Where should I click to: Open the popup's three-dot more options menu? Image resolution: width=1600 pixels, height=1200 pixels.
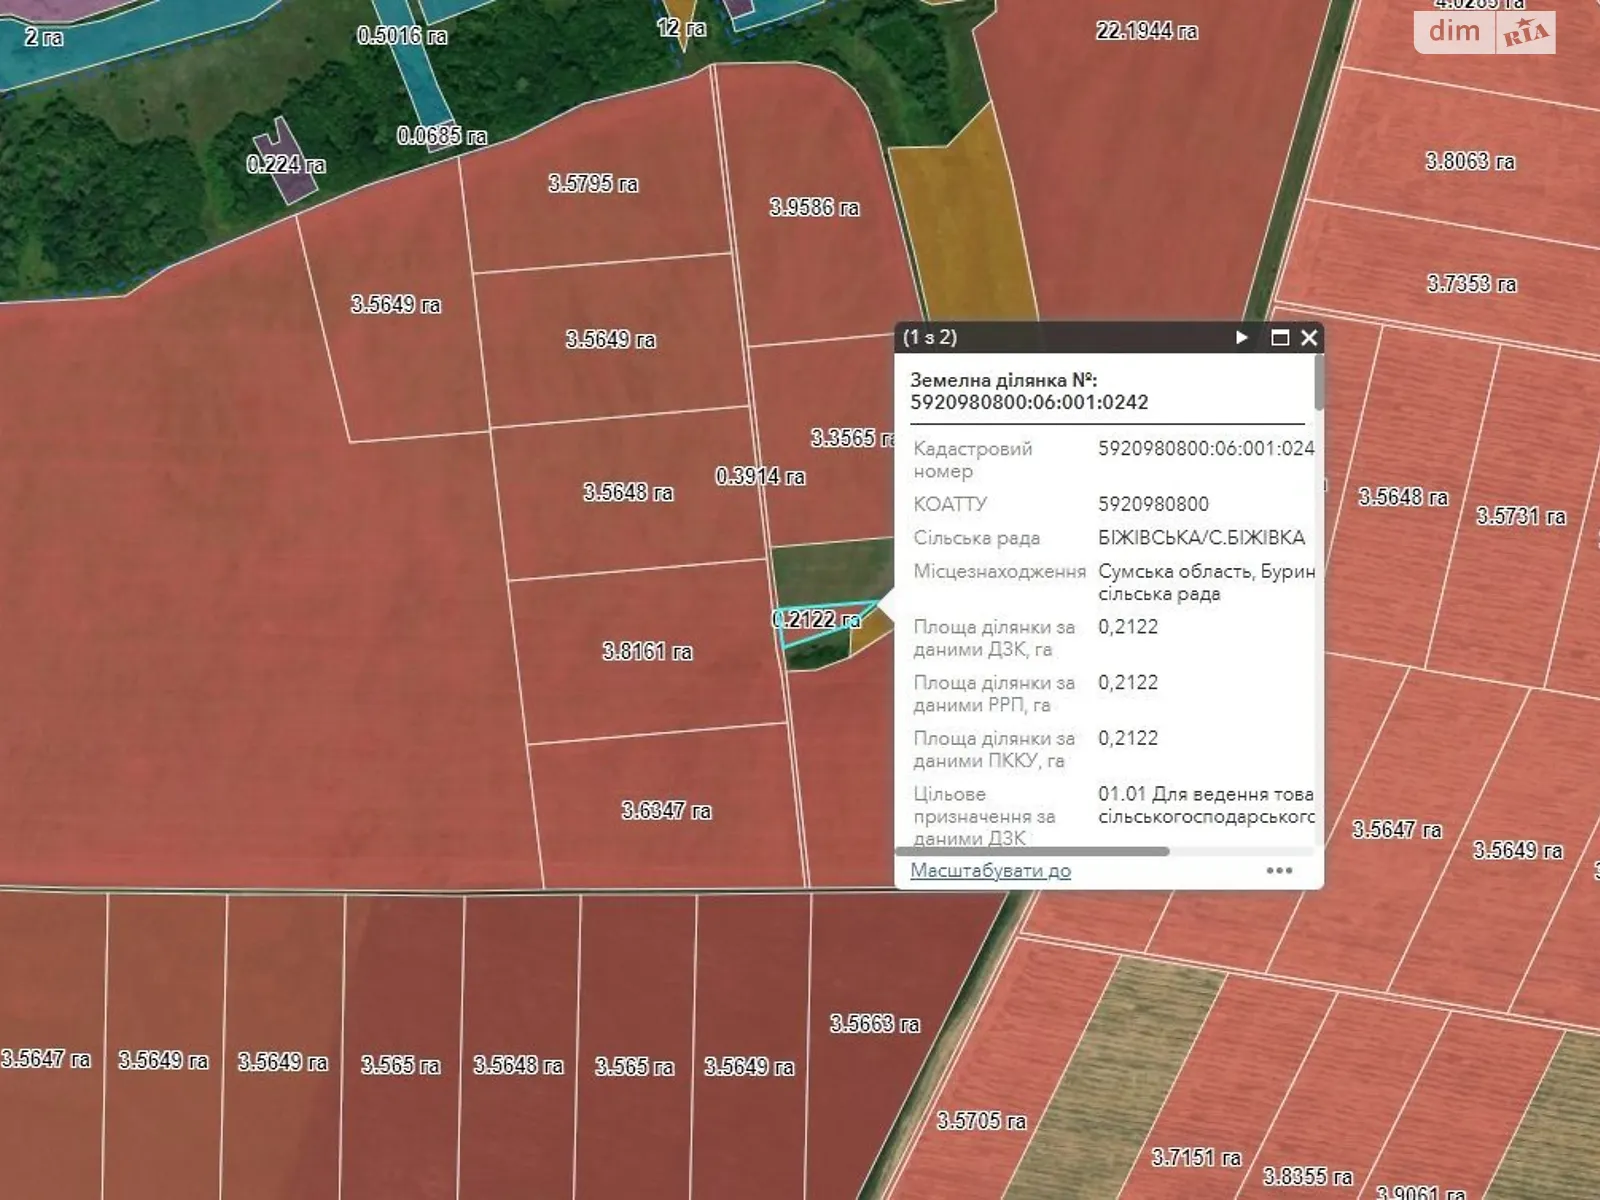(x=1279, y=871)
